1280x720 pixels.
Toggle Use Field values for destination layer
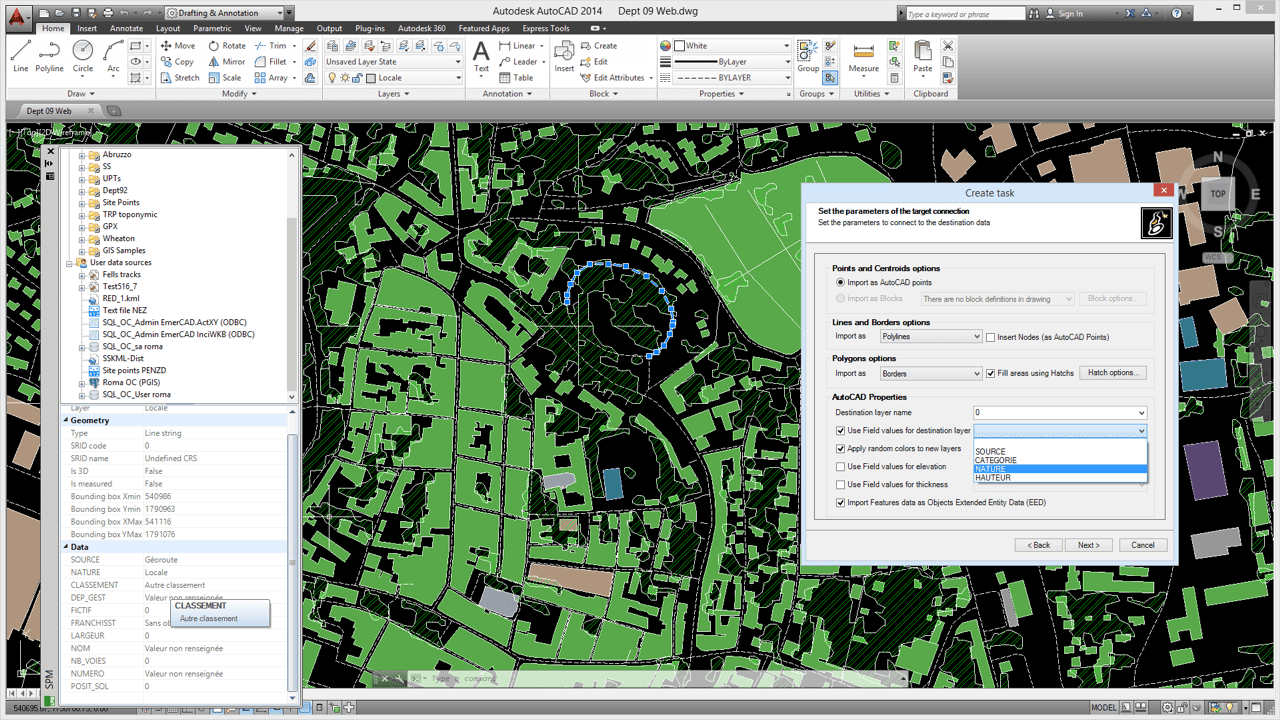[841, 431]
